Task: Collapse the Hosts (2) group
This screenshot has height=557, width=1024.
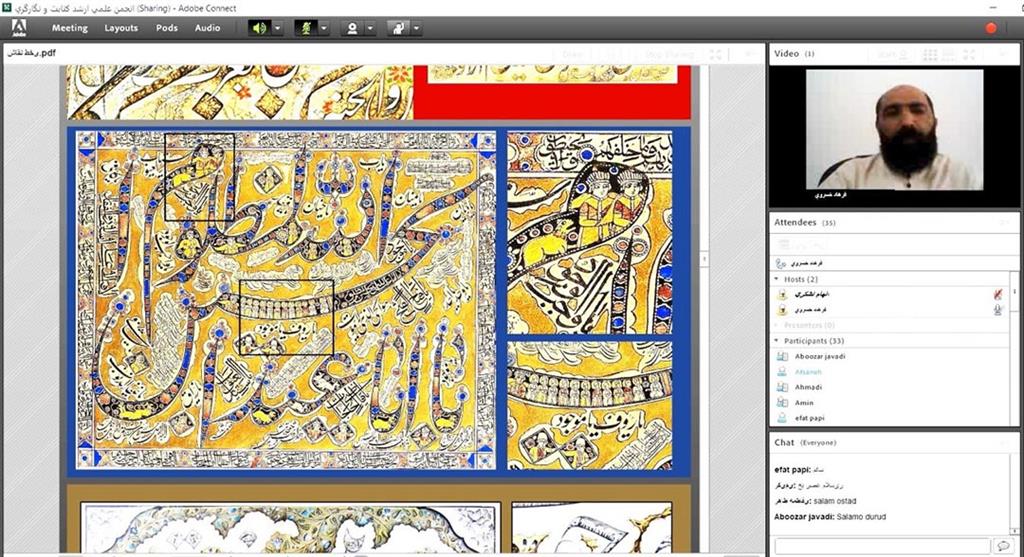Action: [776, 279]
